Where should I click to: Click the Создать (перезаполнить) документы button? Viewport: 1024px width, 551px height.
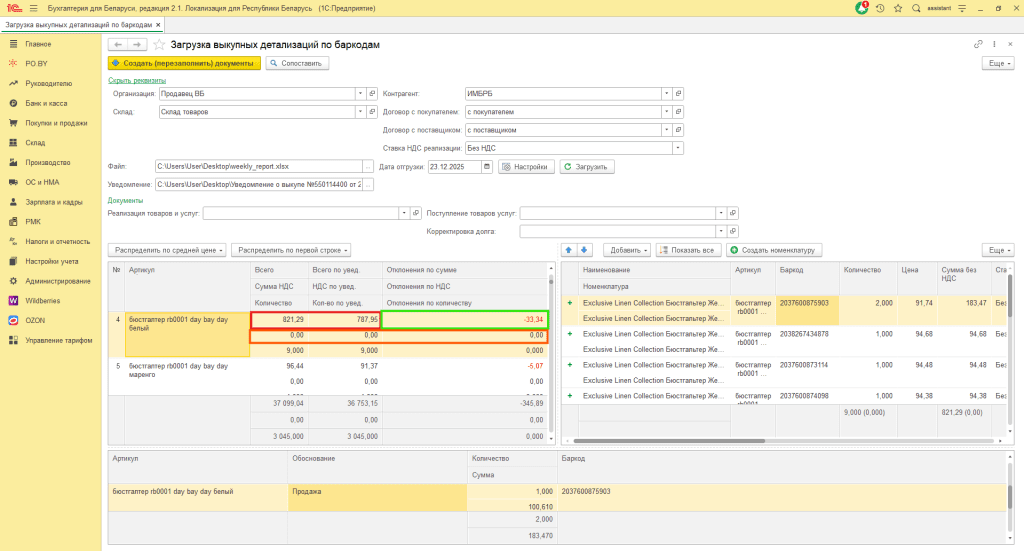click(184, 63)
